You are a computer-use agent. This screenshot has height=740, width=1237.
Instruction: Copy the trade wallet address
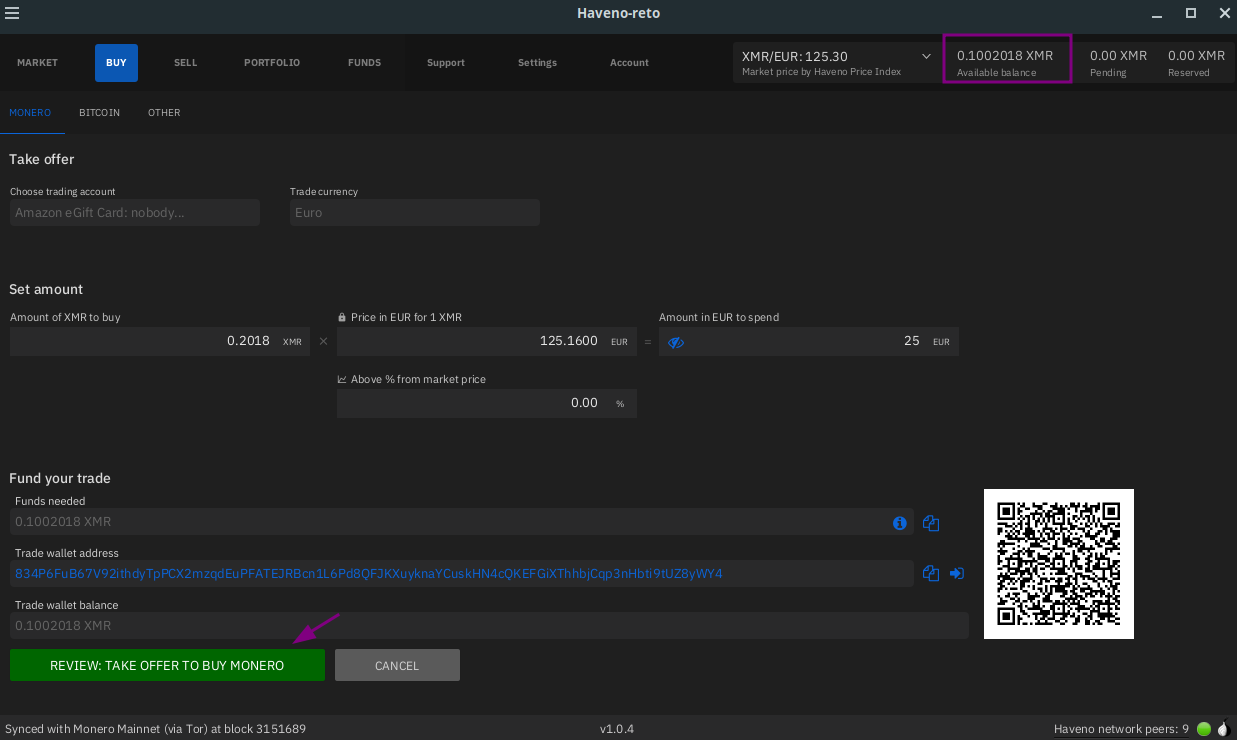coord(931,573)
